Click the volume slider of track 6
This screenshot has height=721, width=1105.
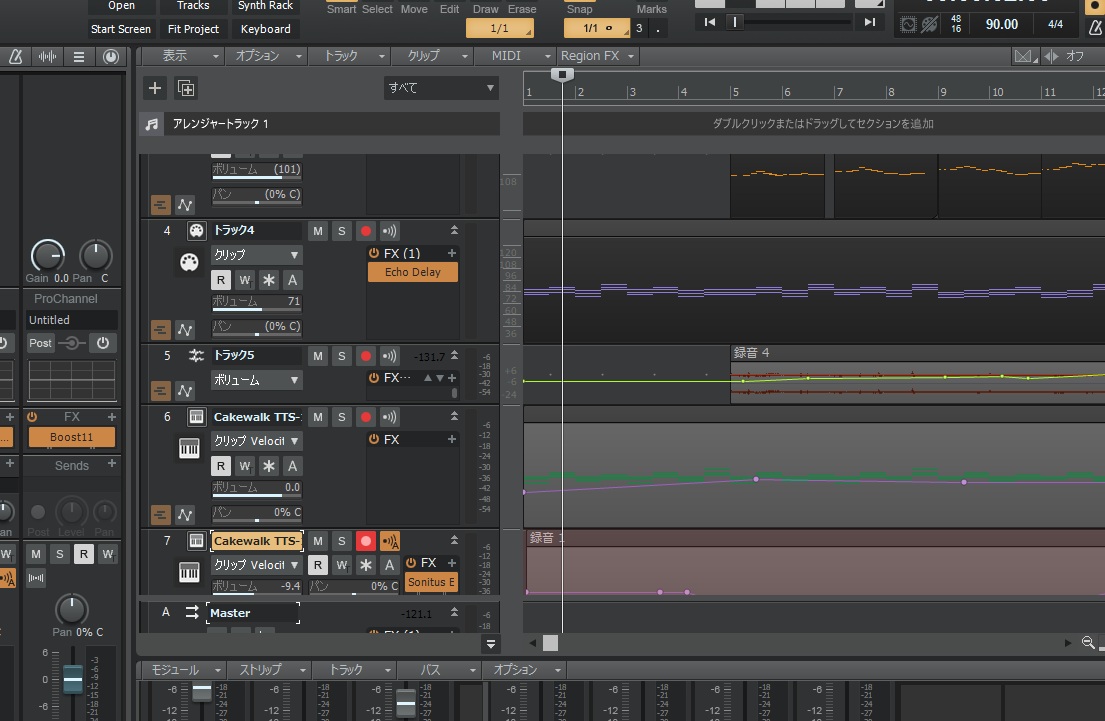tap(256, 488)
